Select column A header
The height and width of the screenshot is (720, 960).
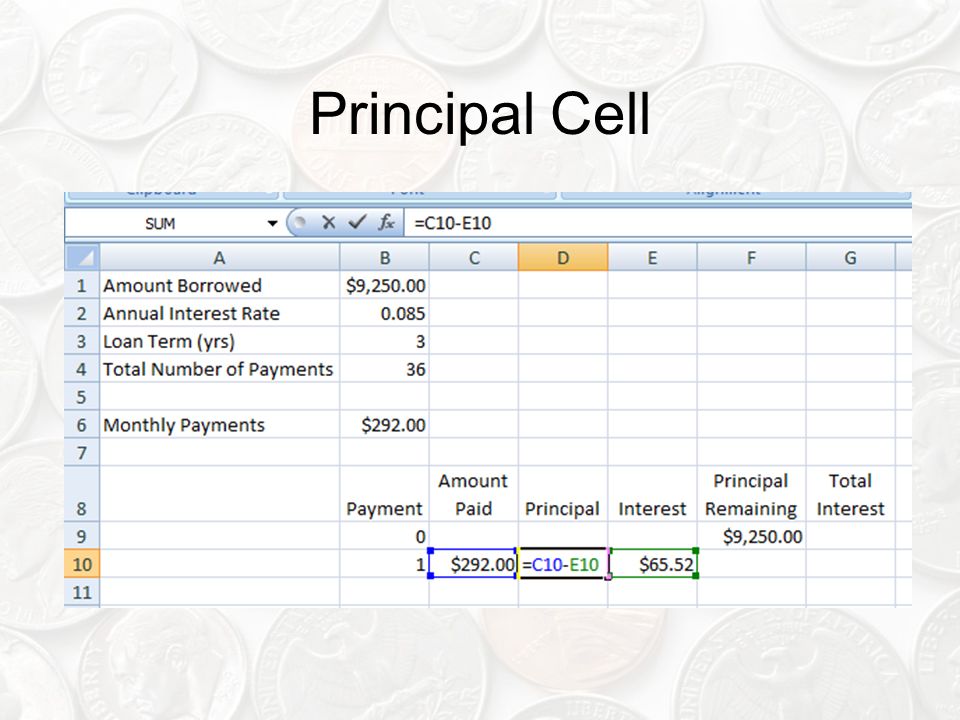220,258
